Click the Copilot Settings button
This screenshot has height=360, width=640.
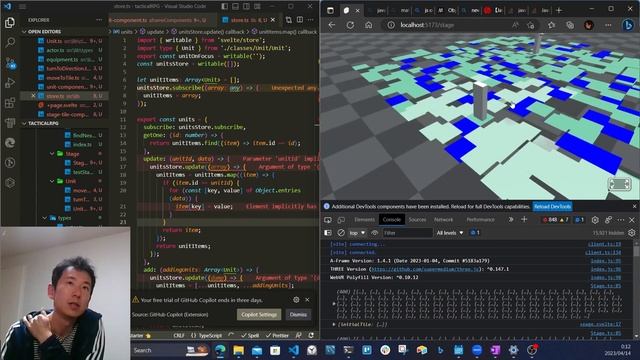click(259, 314)
